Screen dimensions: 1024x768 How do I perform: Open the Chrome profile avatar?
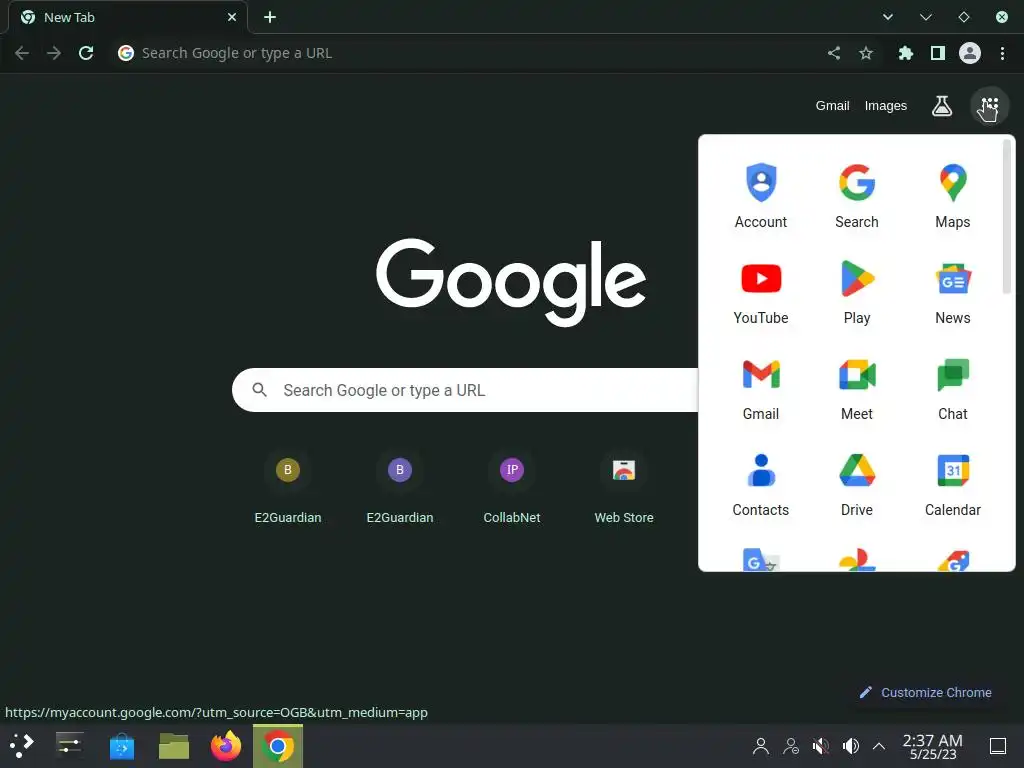(970, 53)
